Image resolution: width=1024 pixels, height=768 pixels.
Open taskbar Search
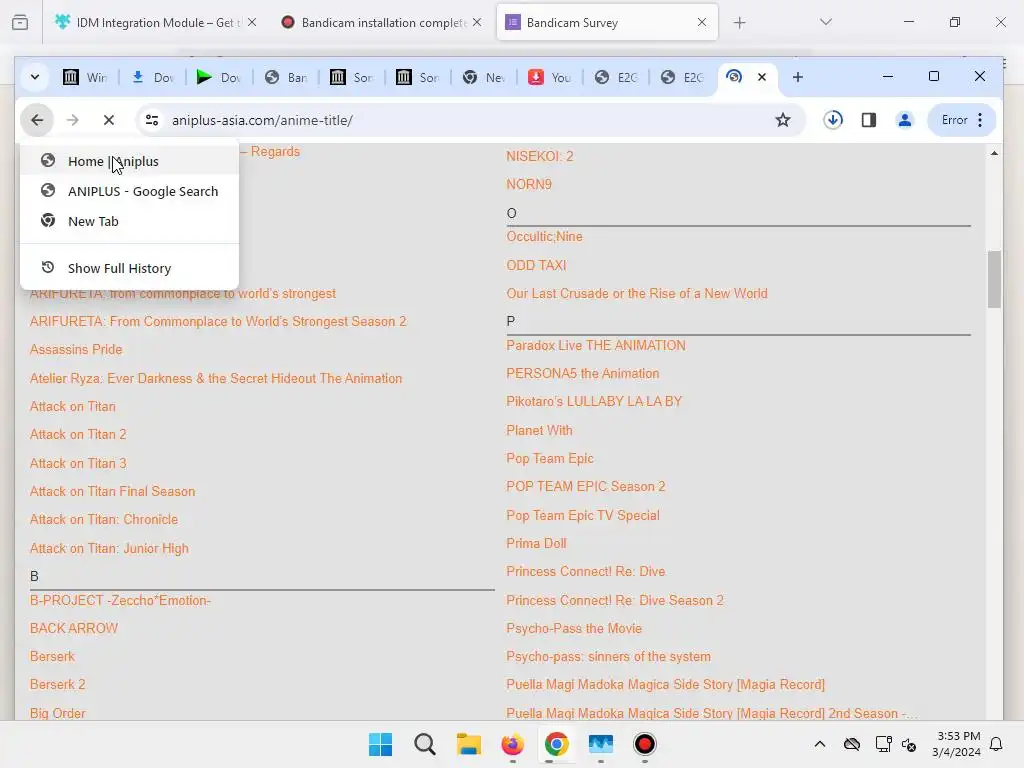[x=424, y=744]
